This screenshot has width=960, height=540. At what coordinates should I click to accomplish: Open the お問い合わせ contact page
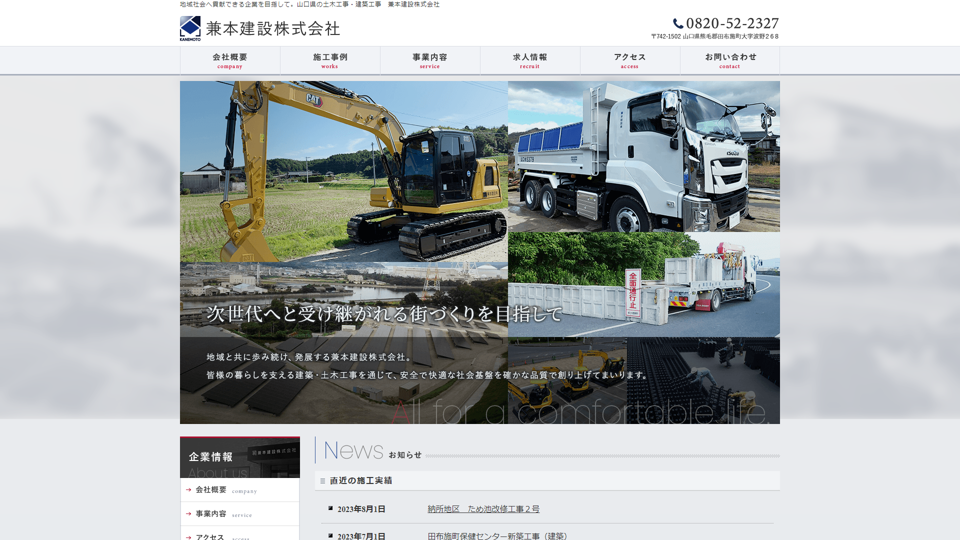coord(730,60)
